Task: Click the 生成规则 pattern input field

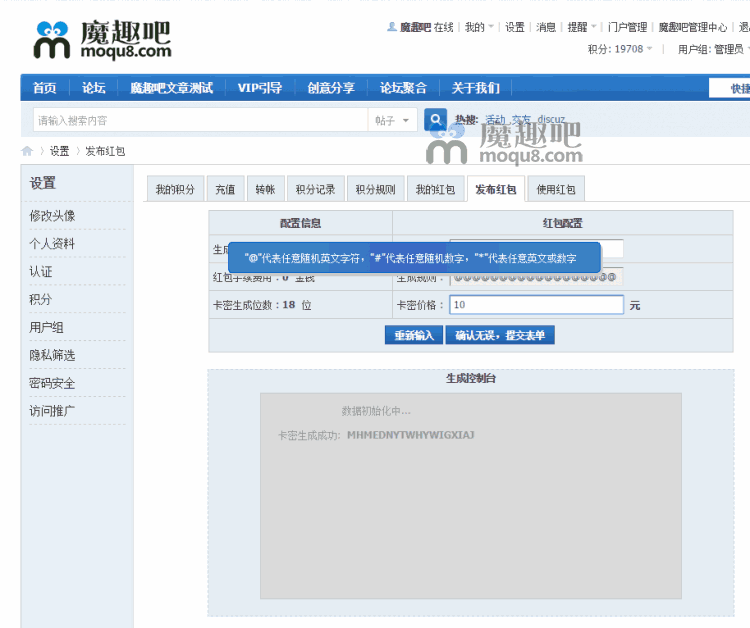Action: [x=536, y=277]
